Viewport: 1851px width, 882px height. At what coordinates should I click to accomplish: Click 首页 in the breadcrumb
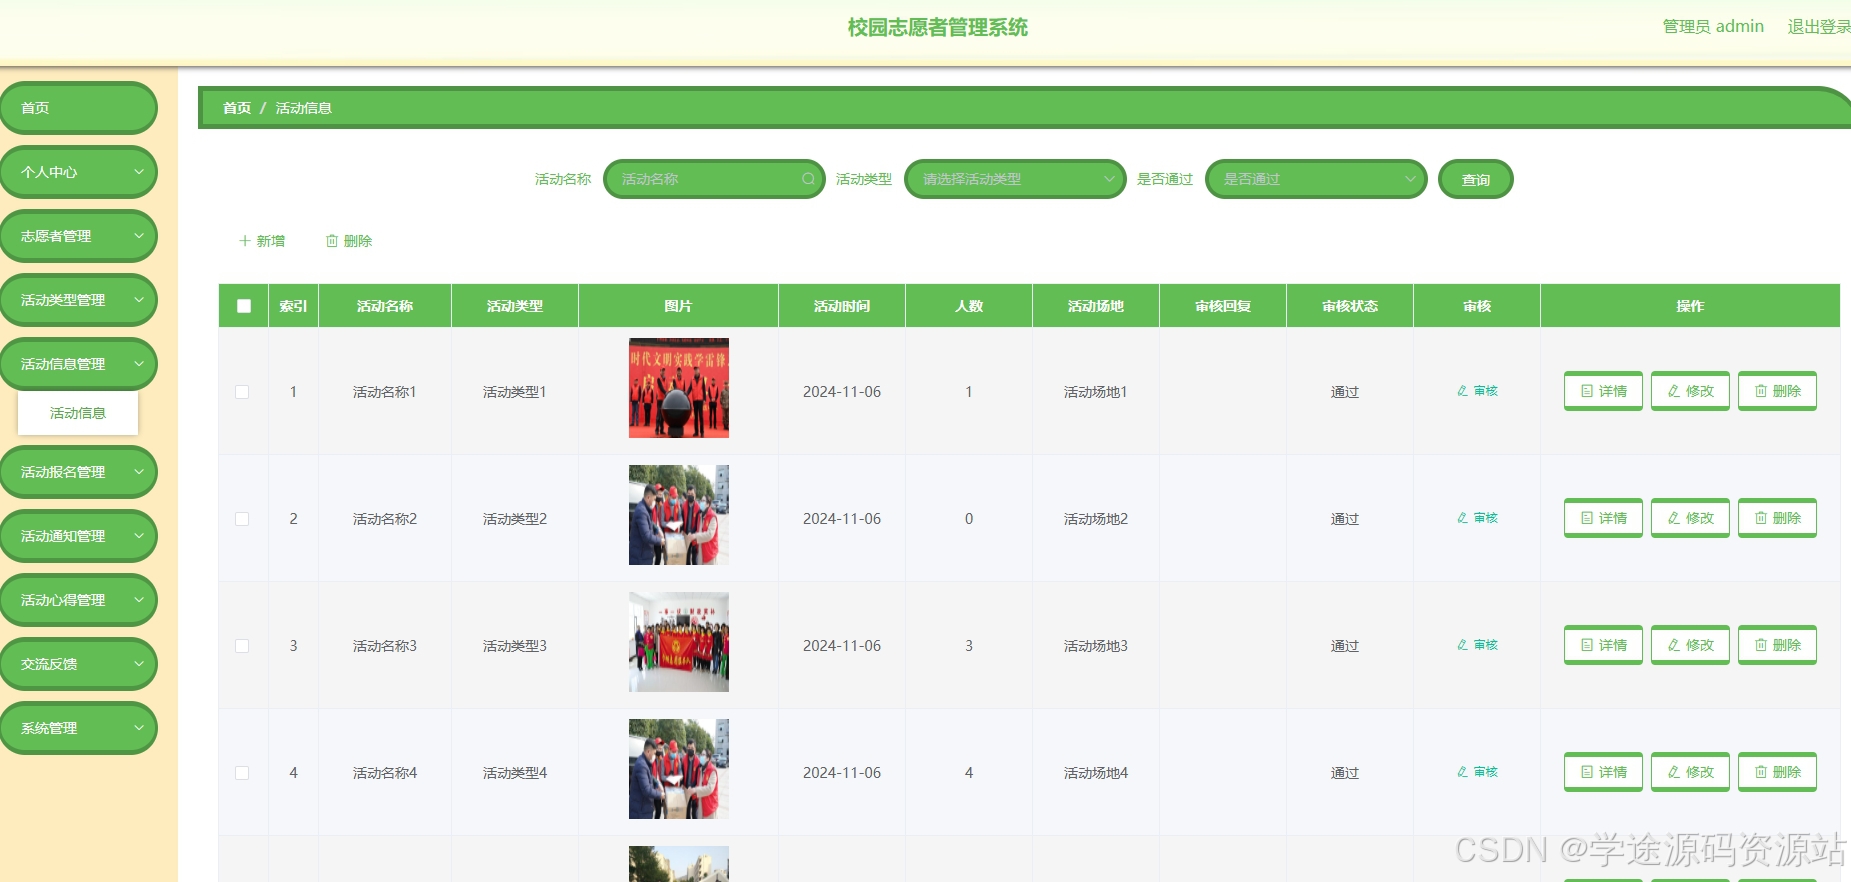pyautogui.click(x=237, y=108)
